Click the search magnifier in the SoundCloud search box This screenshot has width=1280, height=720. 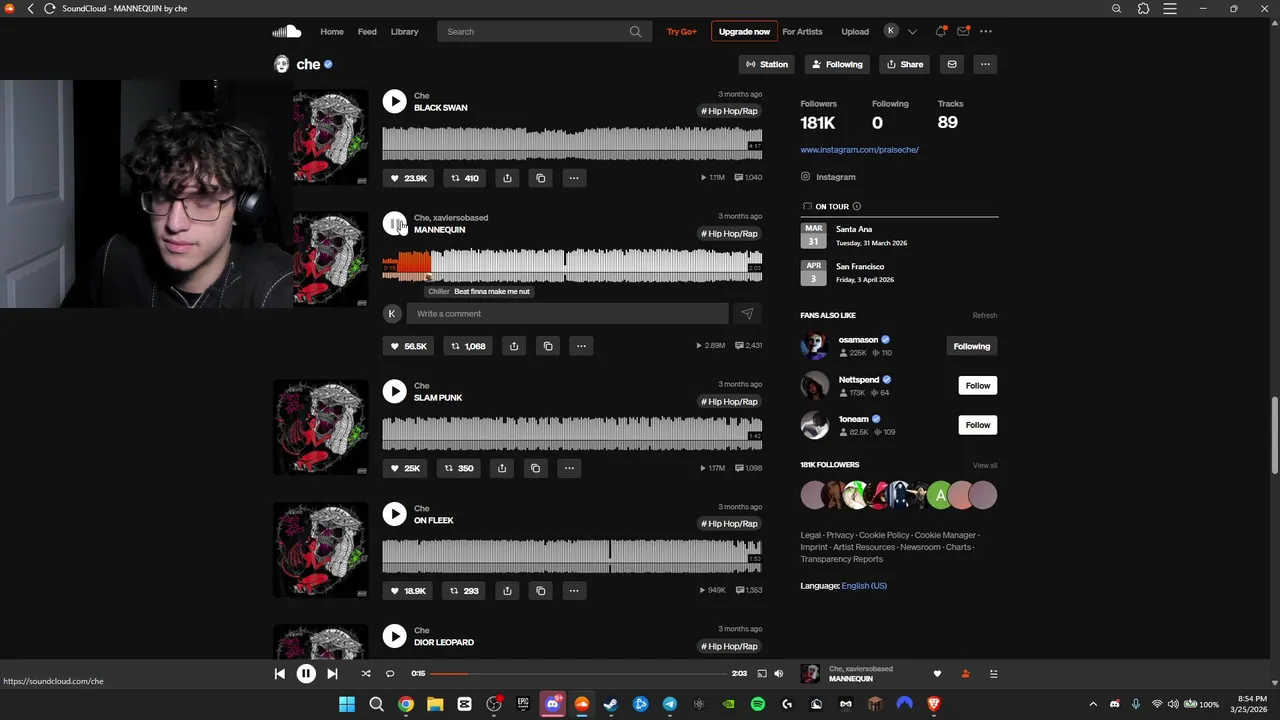point(635,32)
